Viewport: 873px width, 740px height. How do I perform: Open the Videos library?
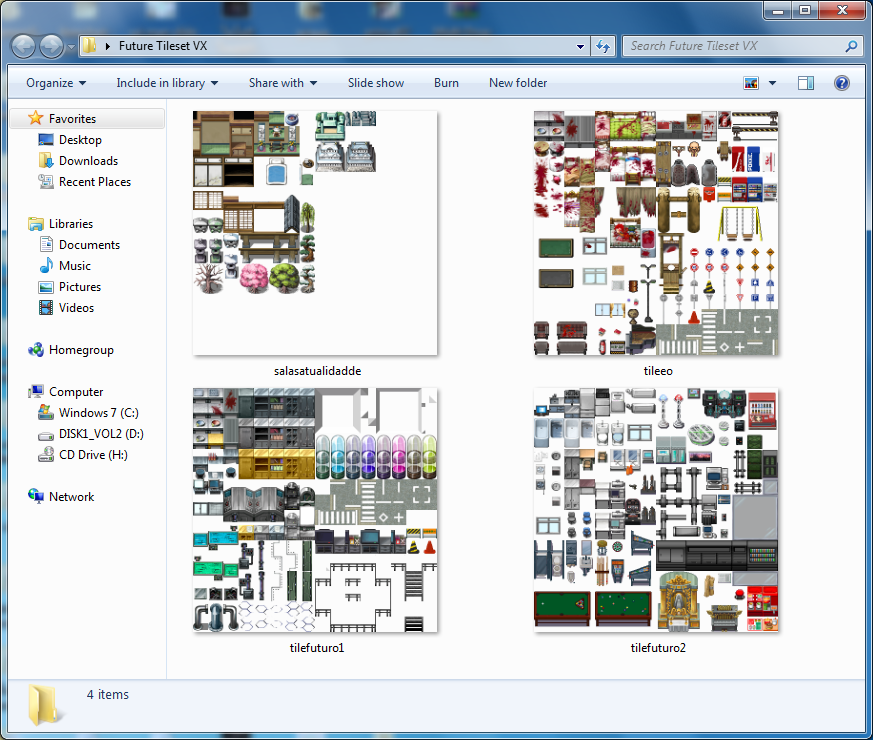pos(76,308)
